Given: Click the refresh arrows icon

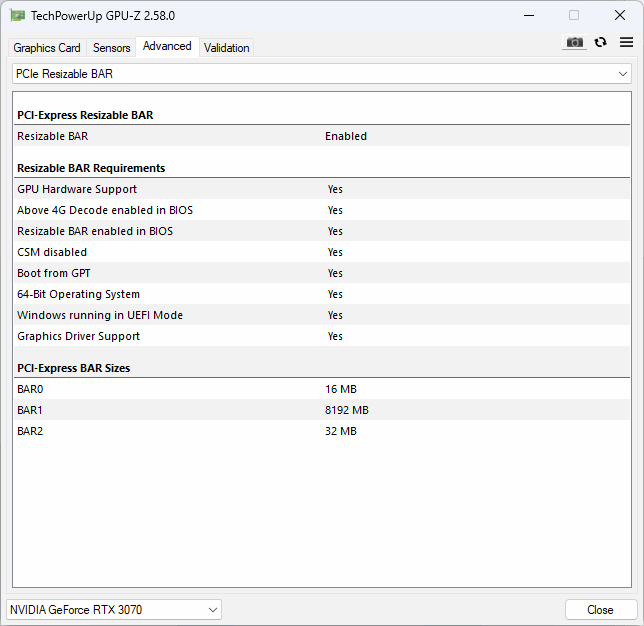Looking at the screenshot, I should (x=600, y=42).
